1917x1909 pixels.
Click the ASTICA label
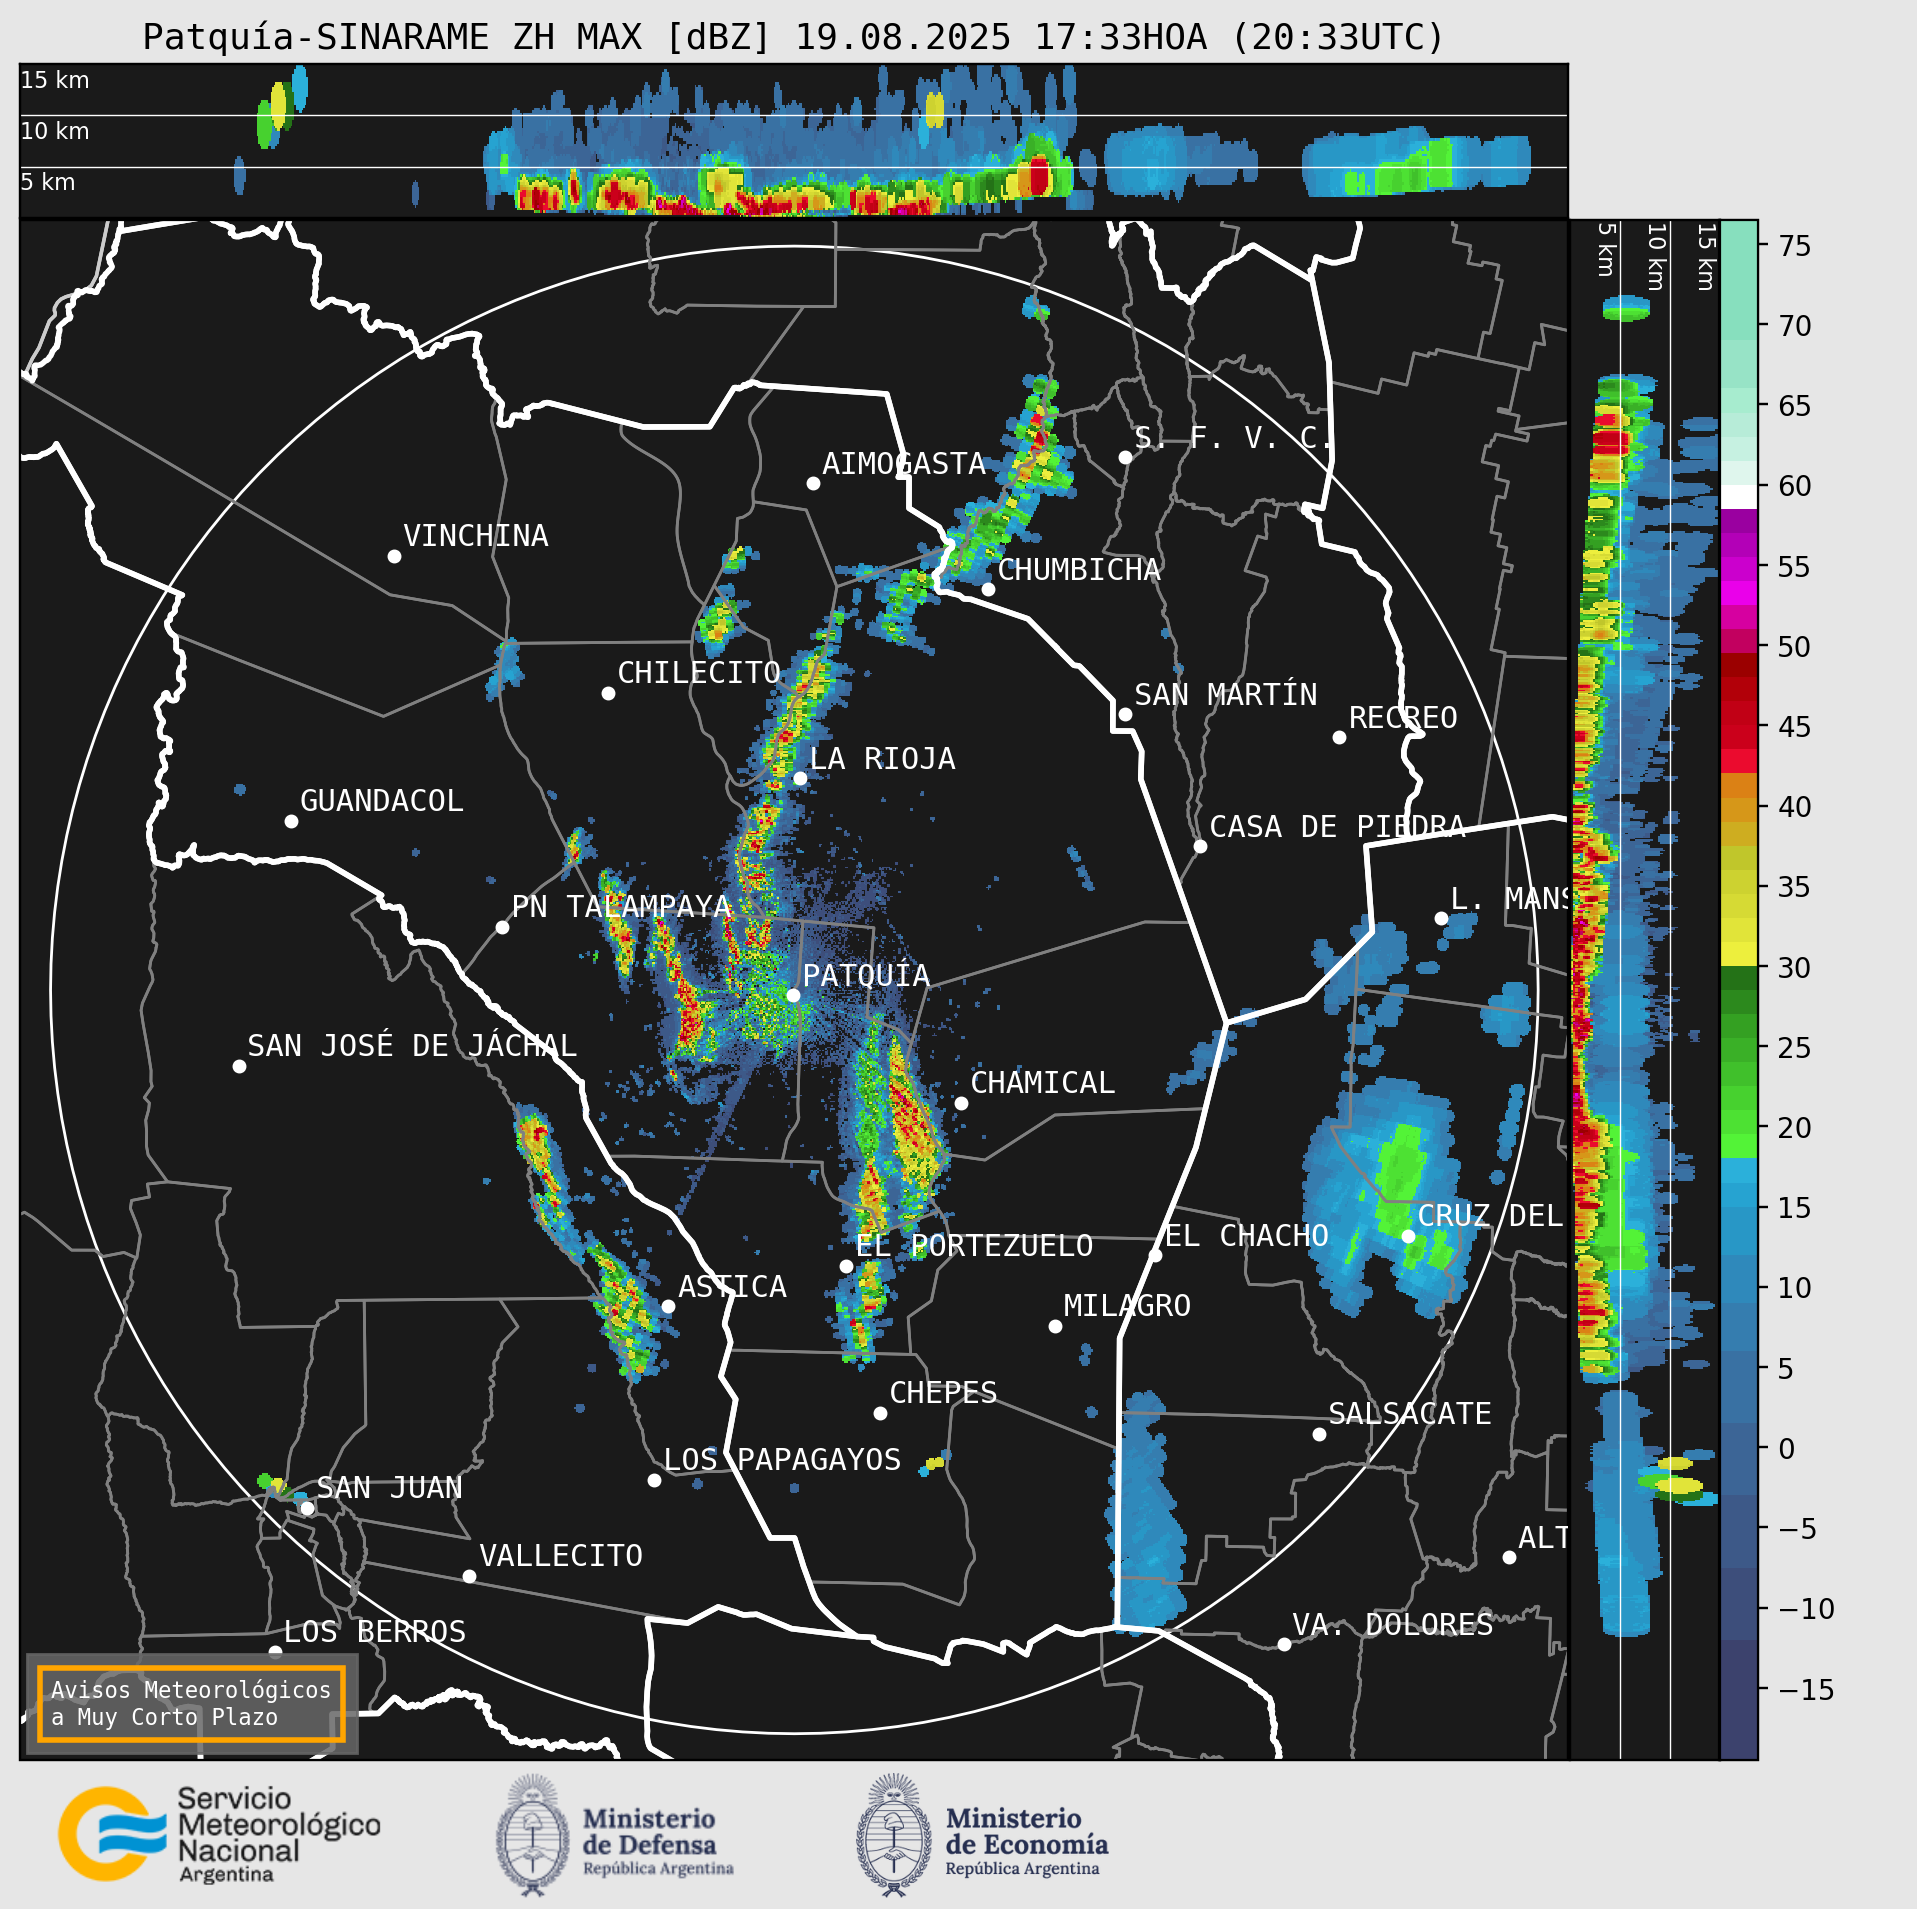coord(733,1286)
